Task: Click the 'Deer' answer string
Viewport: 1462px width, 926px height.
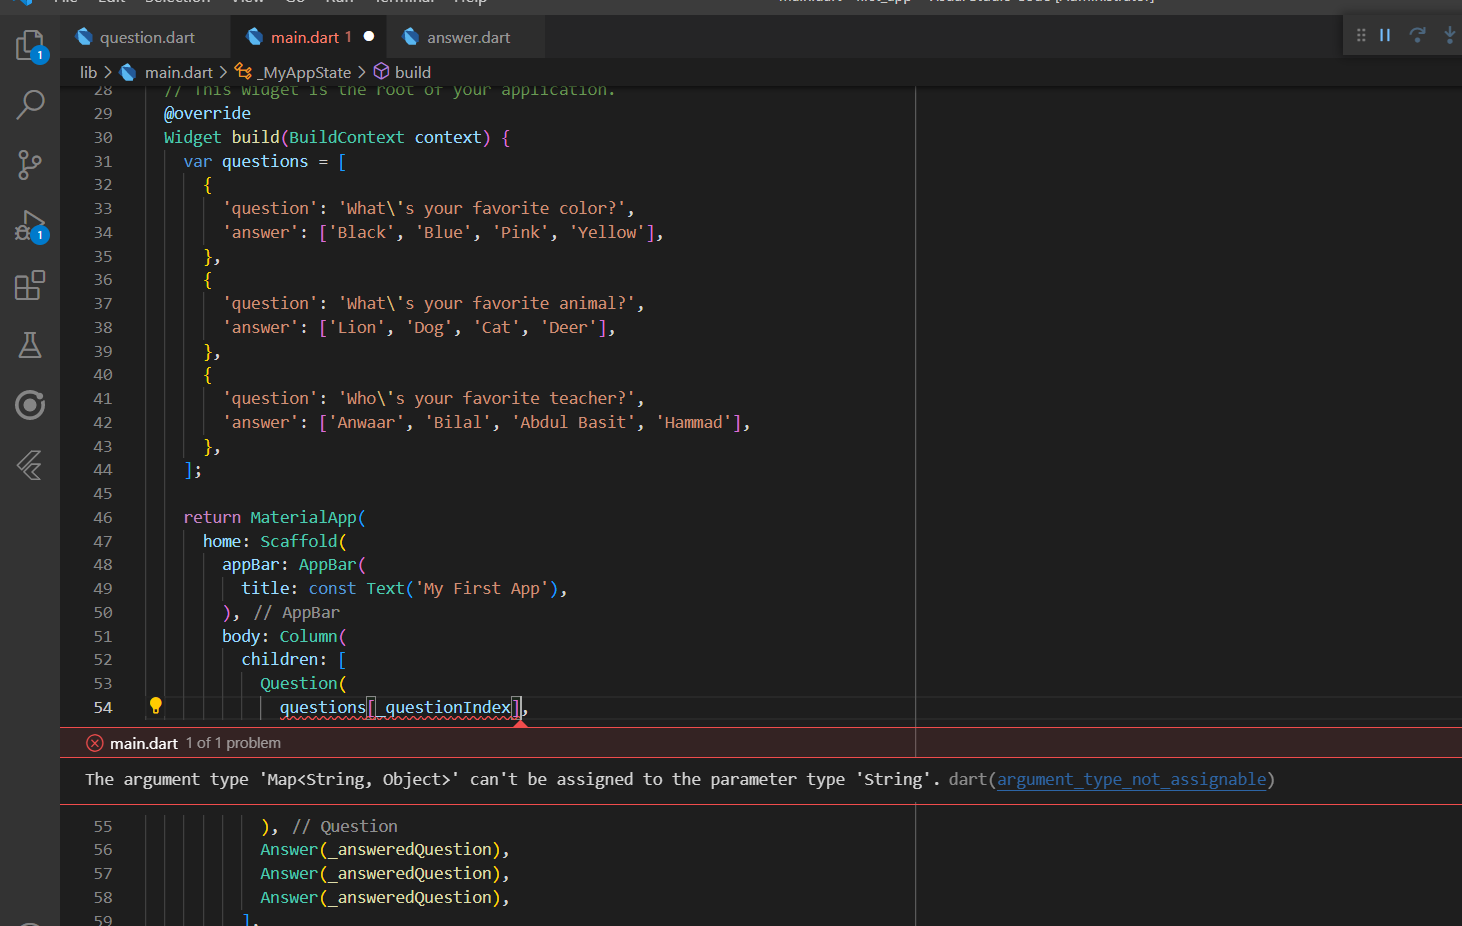Action: [568, 327]
